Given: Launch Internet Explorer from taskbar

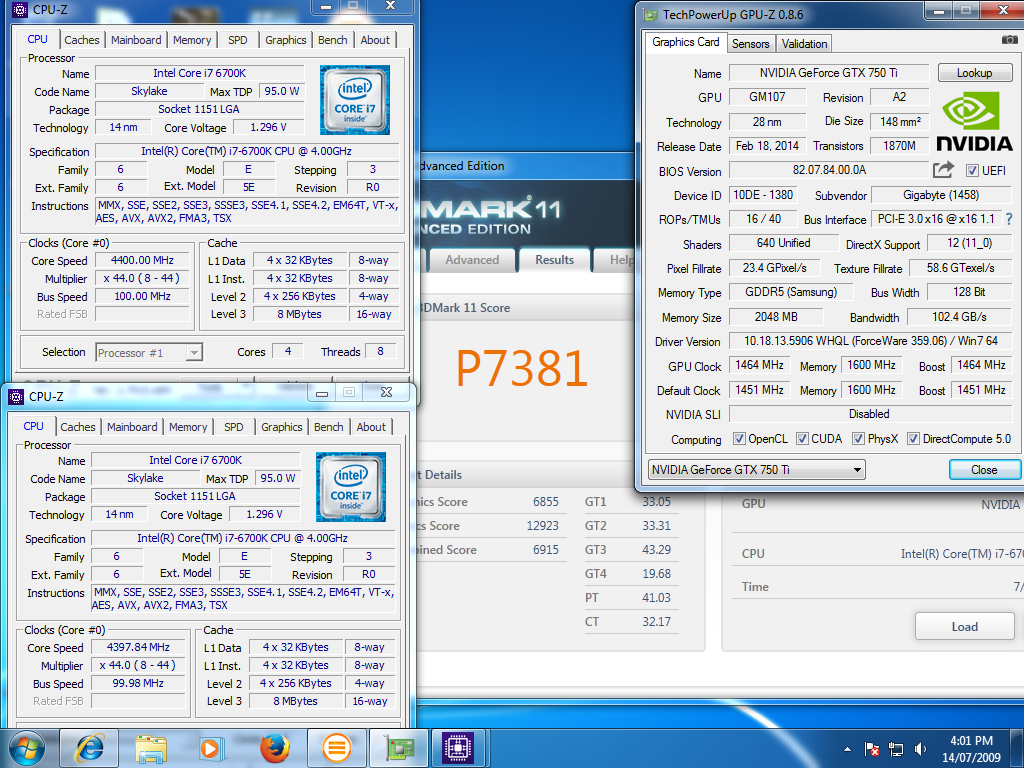Looking at the screenshot, I should tap(89, 748).
